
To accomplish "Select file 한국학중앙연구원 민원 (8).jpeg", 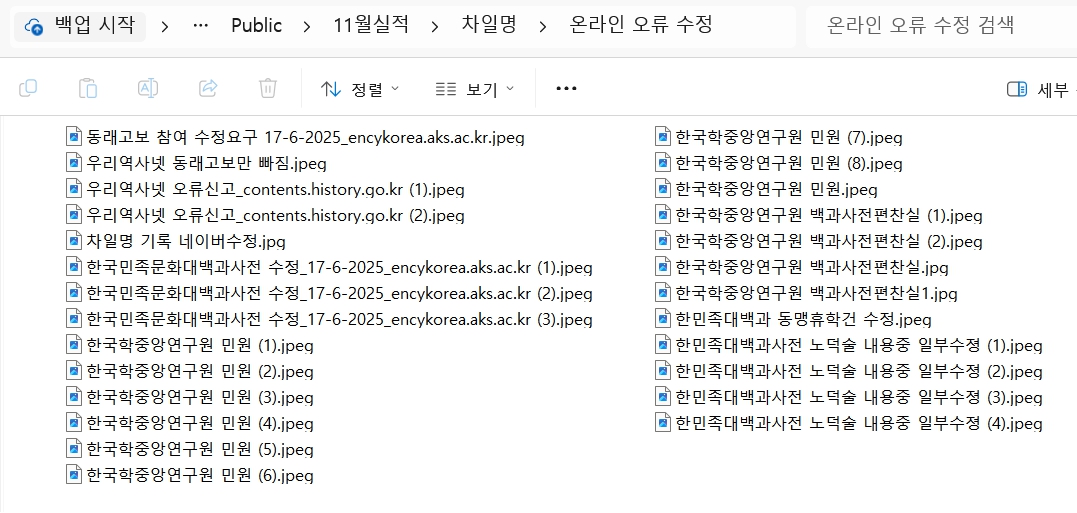I will tap(779, 163).
